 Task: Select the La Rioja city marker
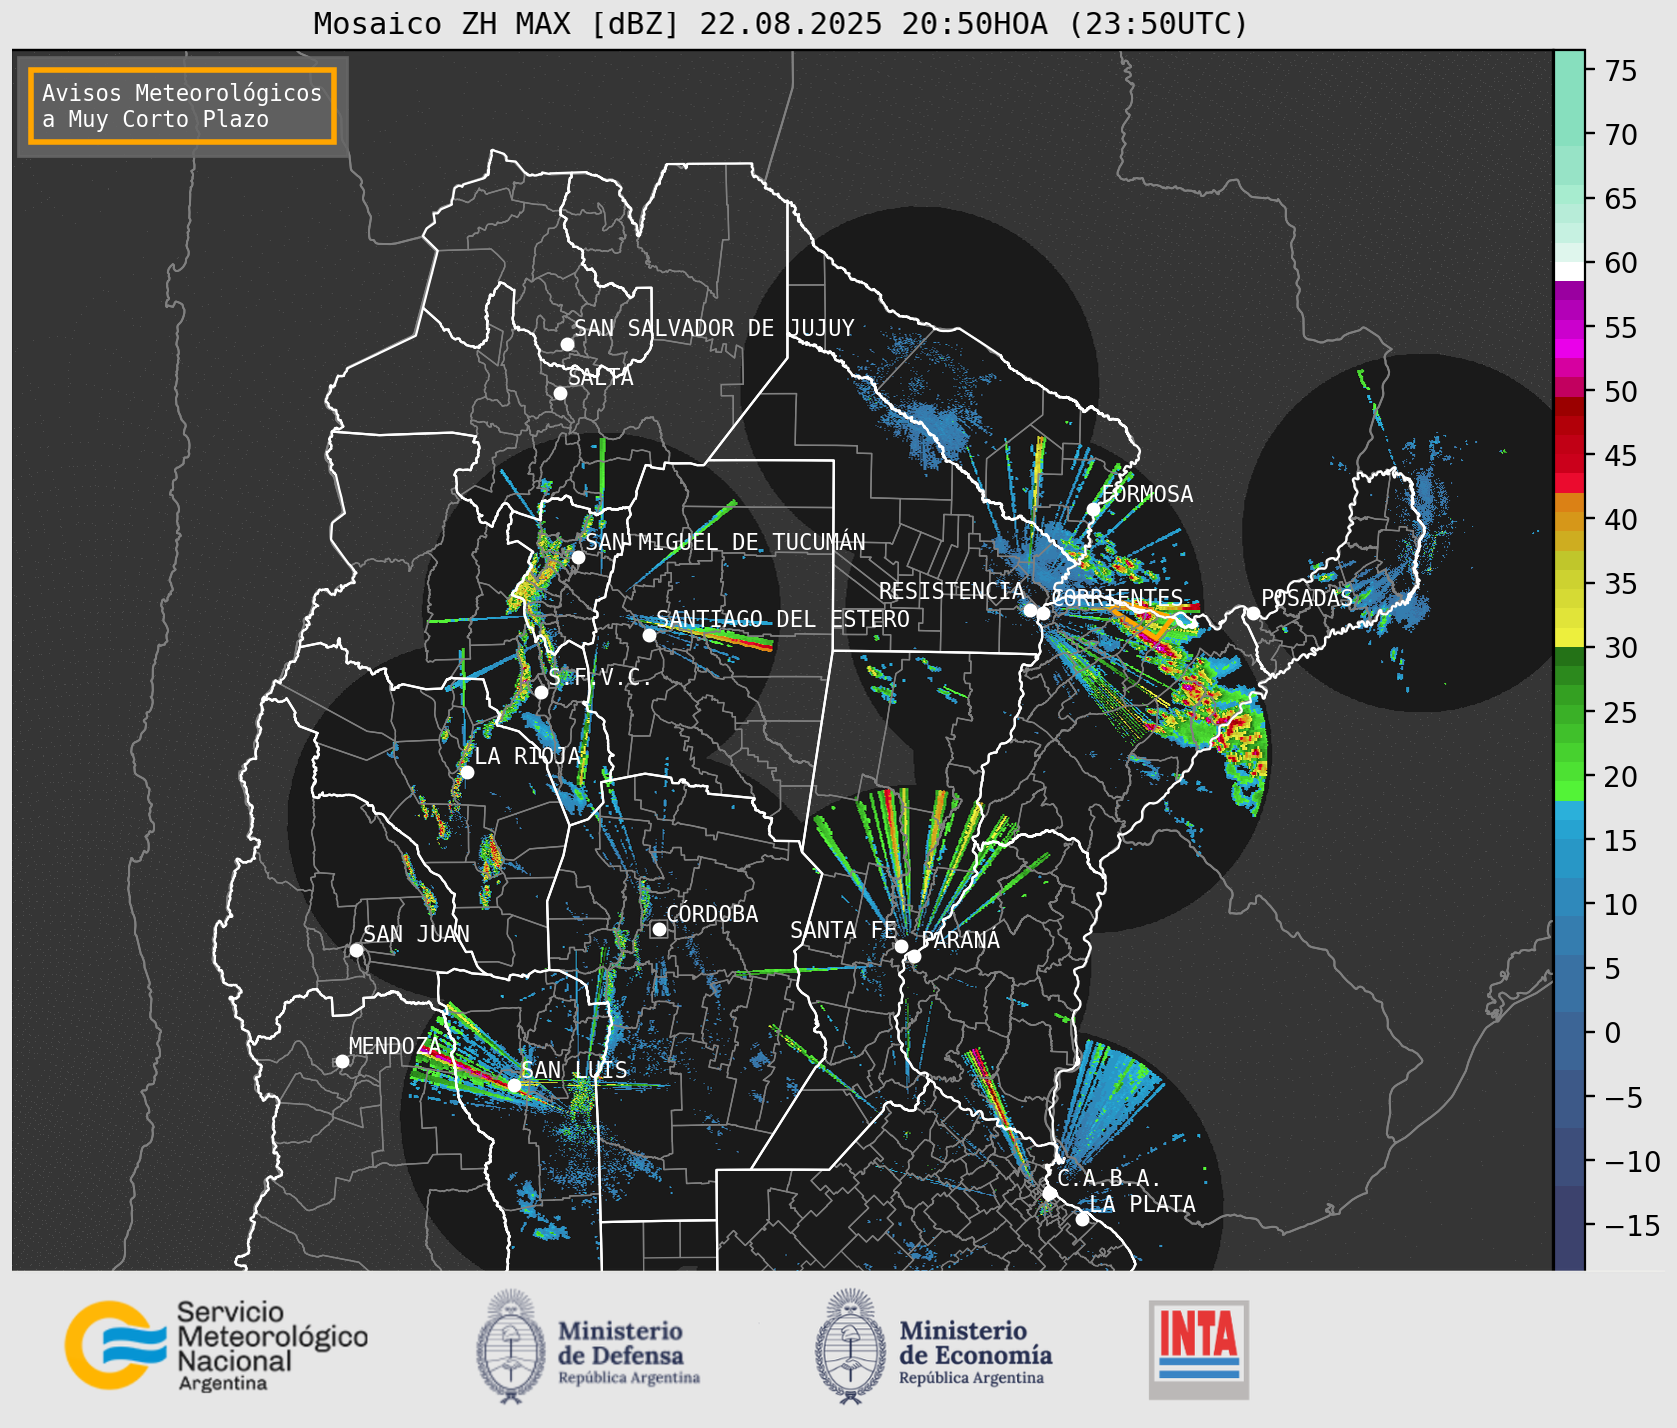[x=467, y=772]
